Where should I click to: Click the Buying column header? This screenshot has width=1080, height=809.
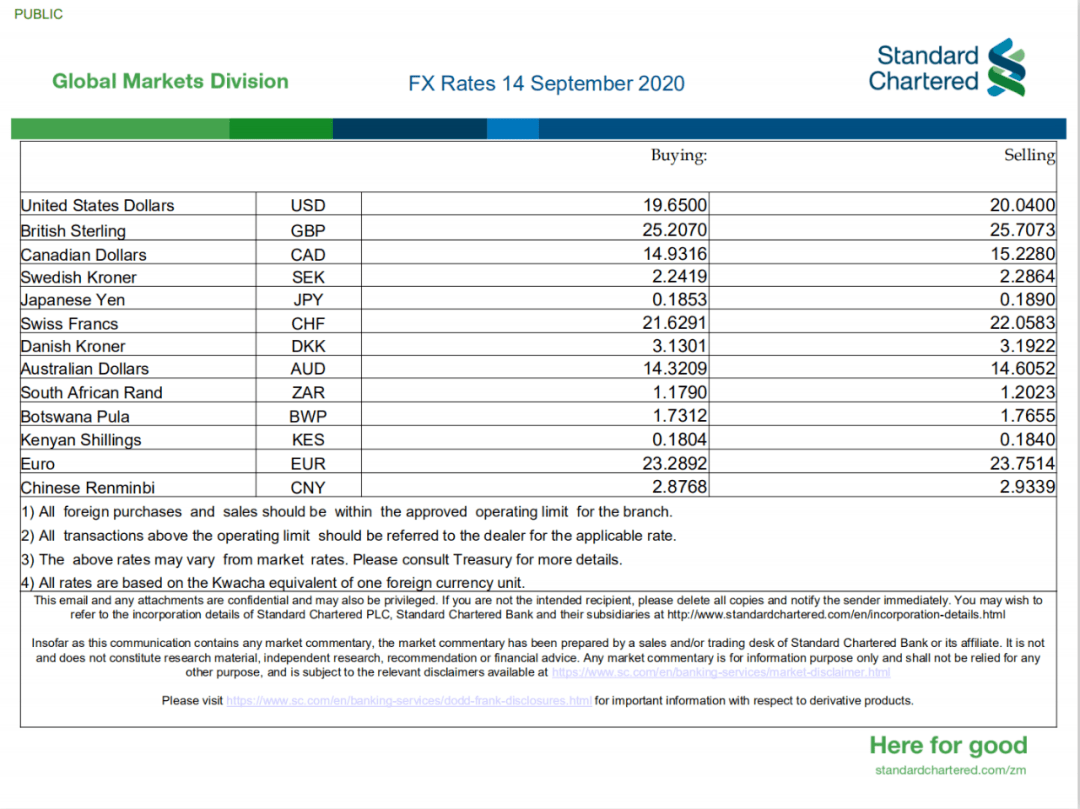coord(679,155)
